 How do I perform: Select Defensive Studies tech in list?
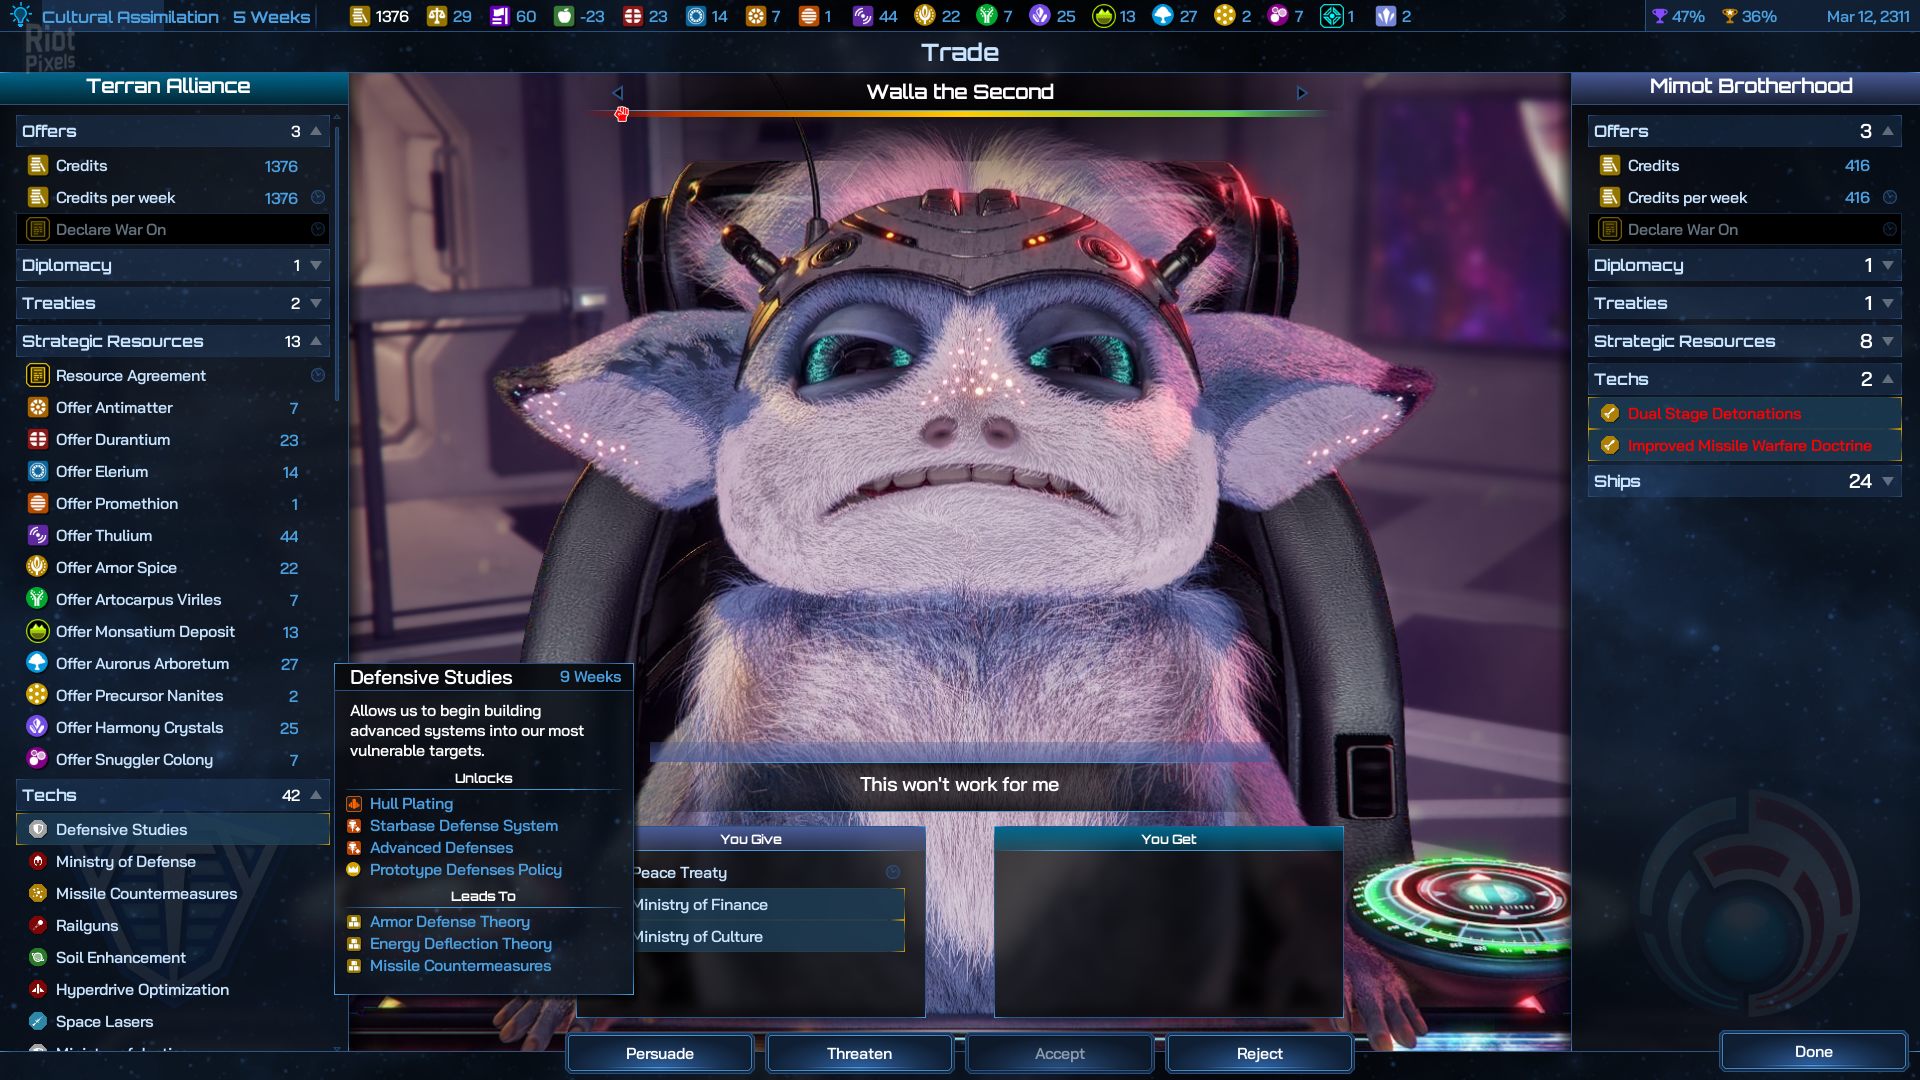122,830
